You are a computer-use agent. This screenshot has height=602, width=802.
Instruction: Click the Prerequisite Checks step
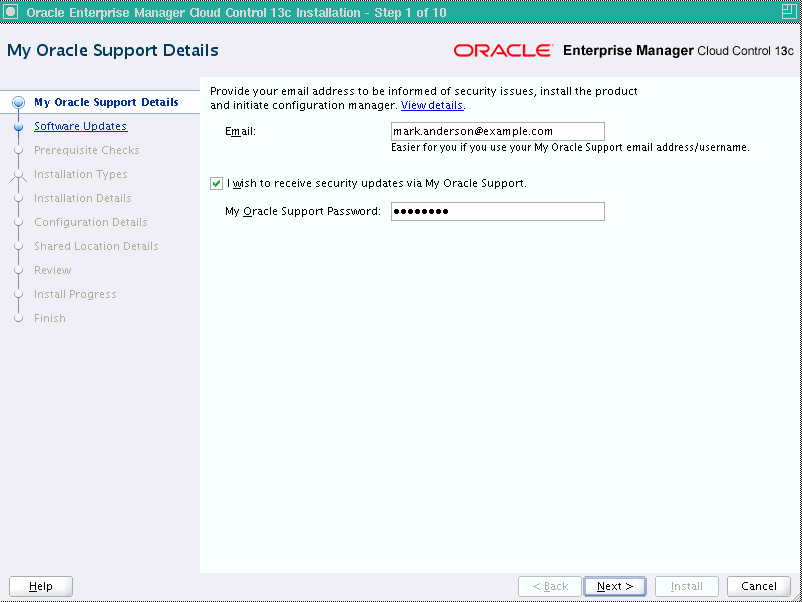86,150
